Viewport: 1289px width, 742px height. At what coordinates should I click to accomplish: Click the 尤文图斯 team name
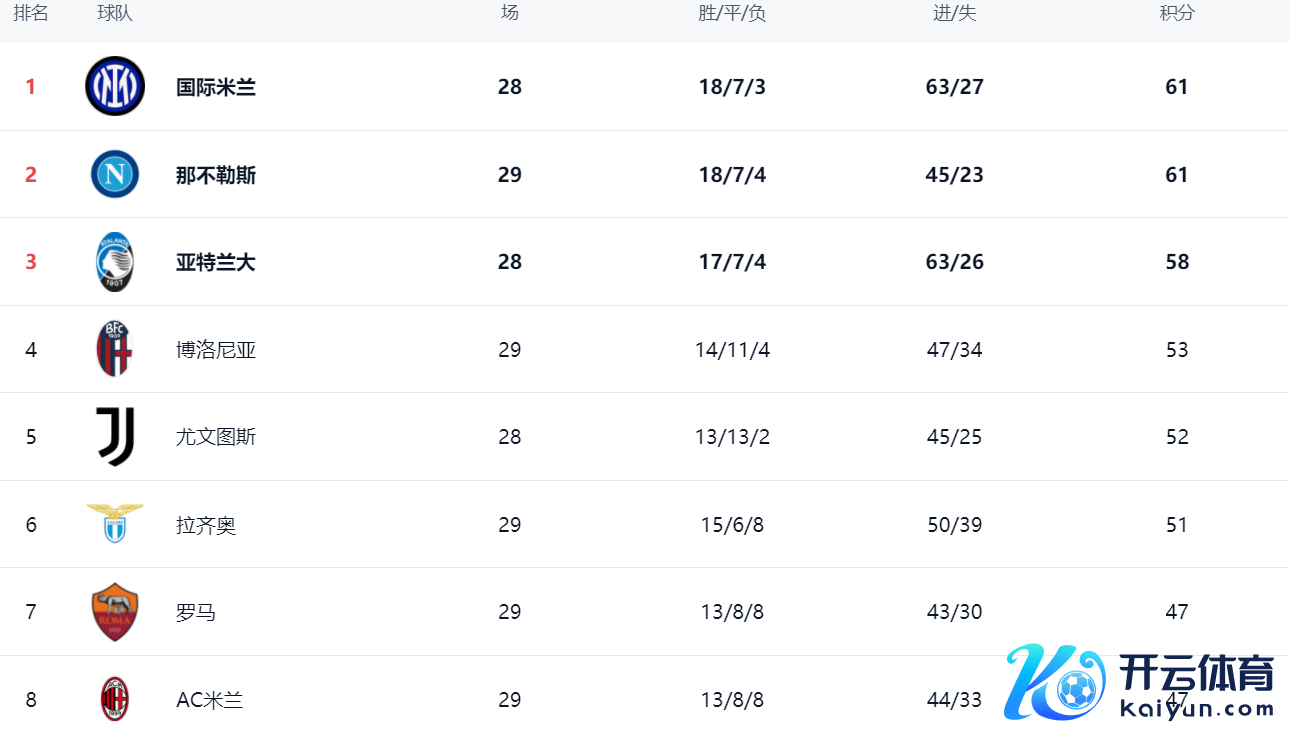click(216, 437)
